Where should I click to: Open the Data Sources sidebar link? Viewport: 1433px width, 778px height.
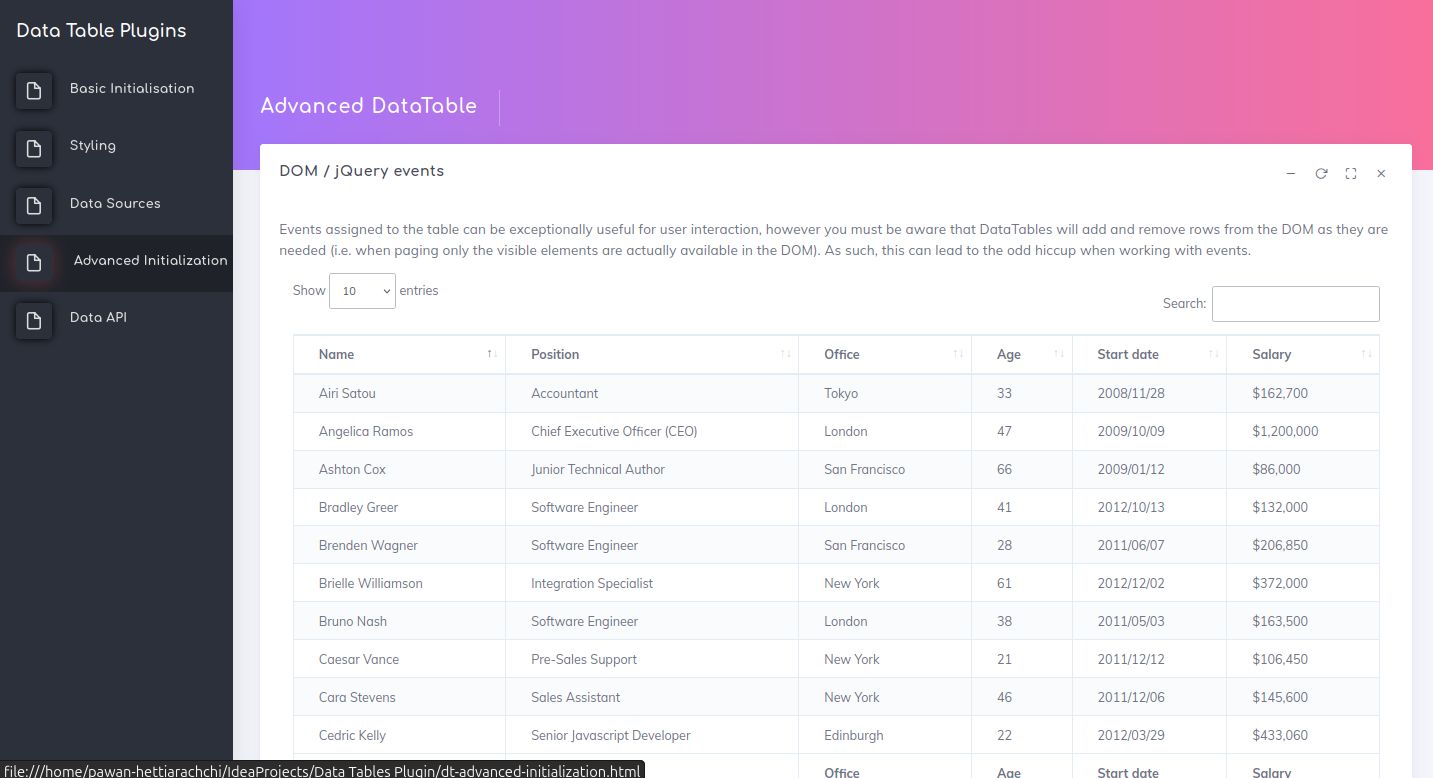pyautogui.click(x=115, y=204)
